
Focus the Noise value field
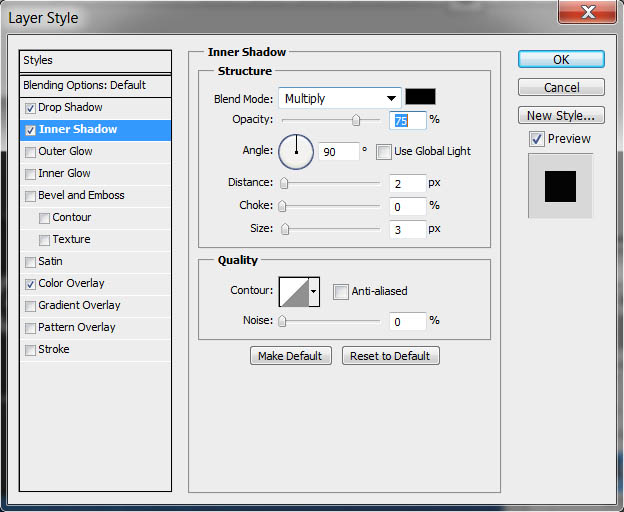click(x=408, y=321)
